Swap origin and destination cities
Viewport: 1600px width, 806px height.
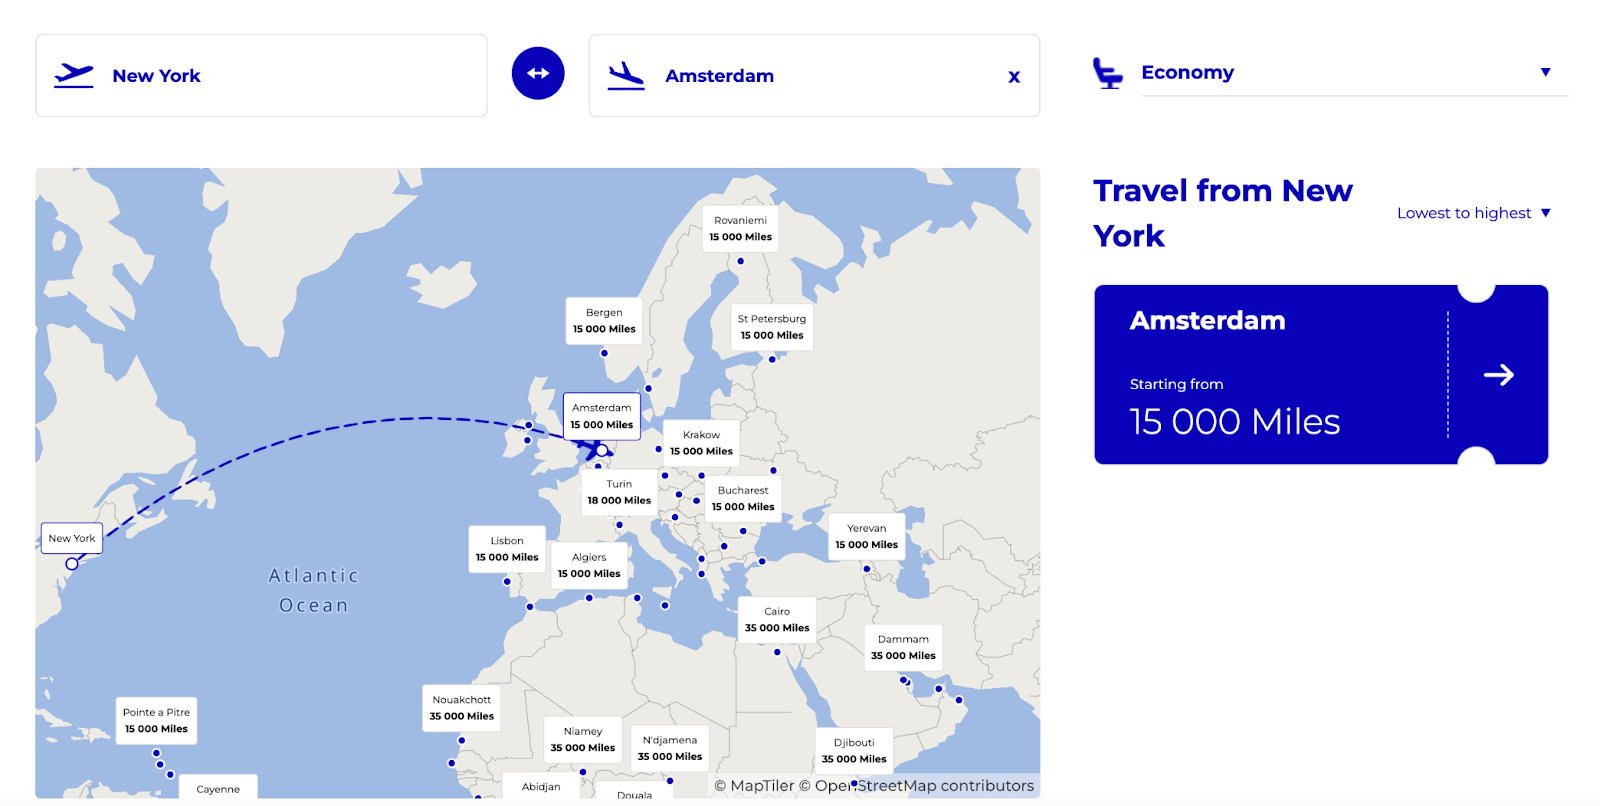(538, 73)
